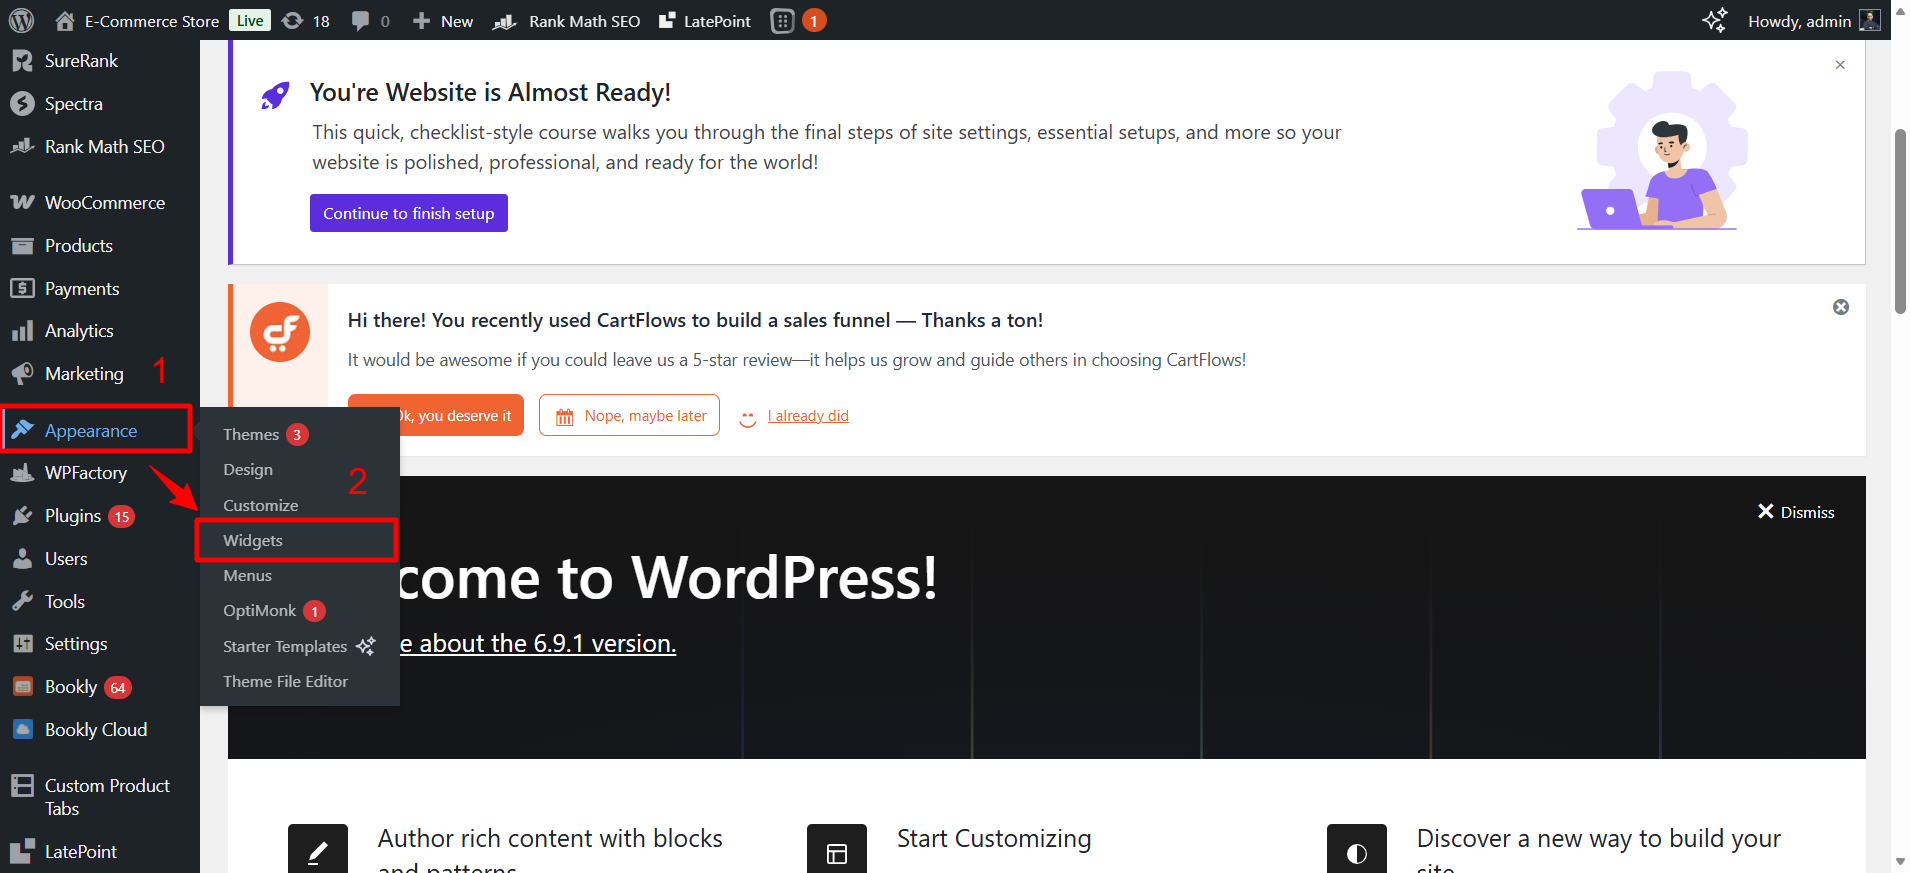The image size is (1910, 873).
Task: Select Customize from Appearance submenu
Action: coord(260,505)
